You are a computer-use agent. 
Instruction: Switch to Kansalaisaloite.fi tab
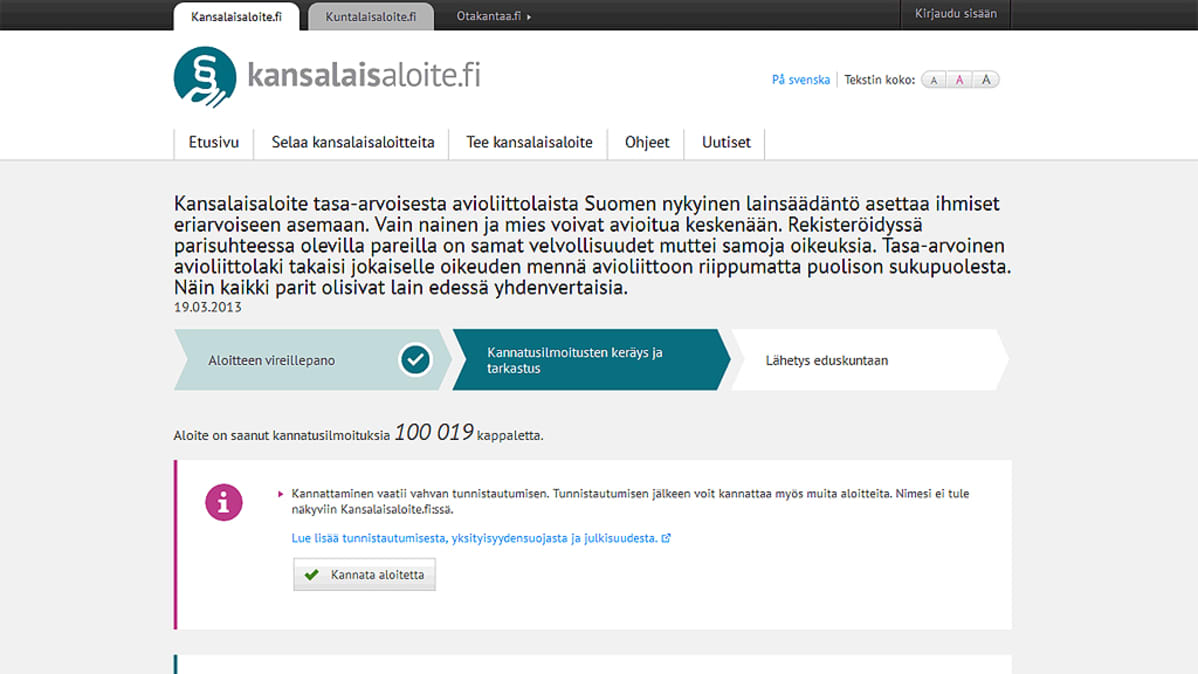pyautogui.click(x=236, y=16)
